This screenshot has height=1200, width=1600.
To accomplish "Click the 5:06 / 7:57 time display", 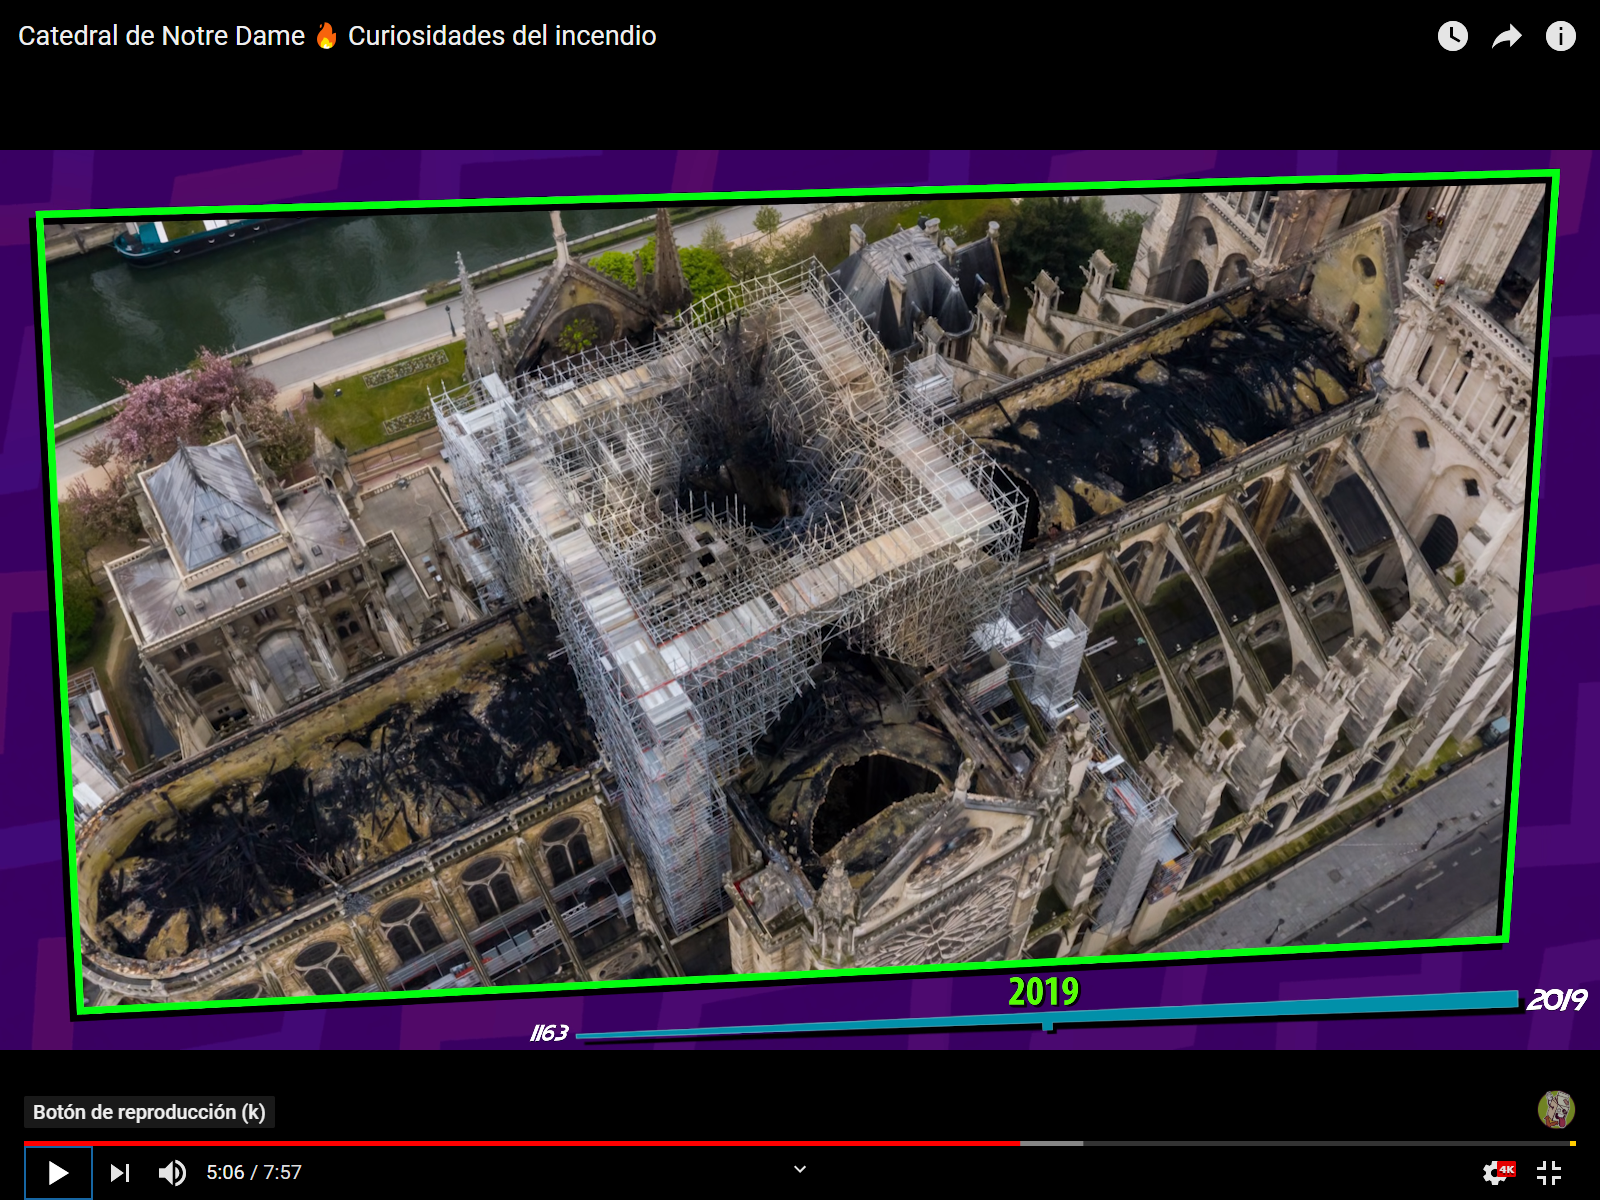I will 254,1172.
